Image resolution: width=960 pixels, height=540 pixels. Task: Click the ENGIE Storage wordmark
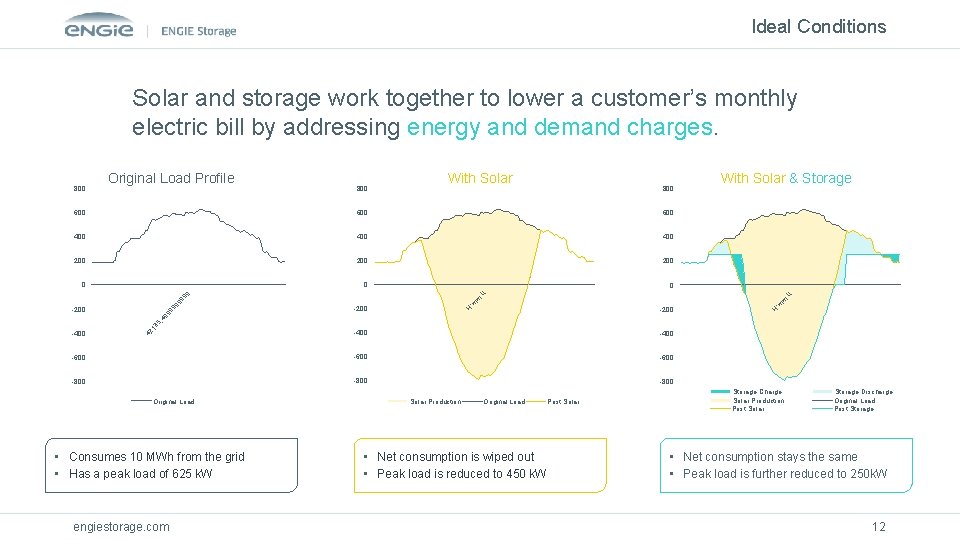click(x=198, y=31)
